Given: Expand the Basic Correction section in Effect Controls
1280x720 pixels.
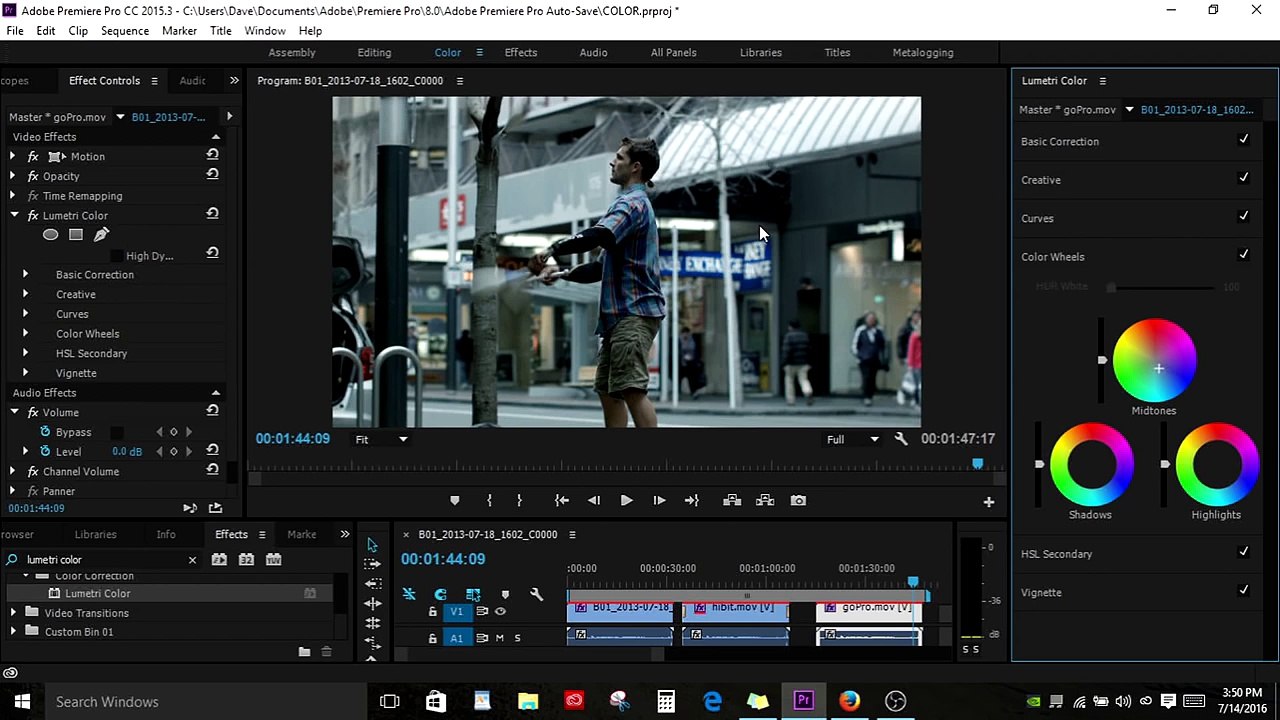Looking at the screenshot, I should coord(26,274).
